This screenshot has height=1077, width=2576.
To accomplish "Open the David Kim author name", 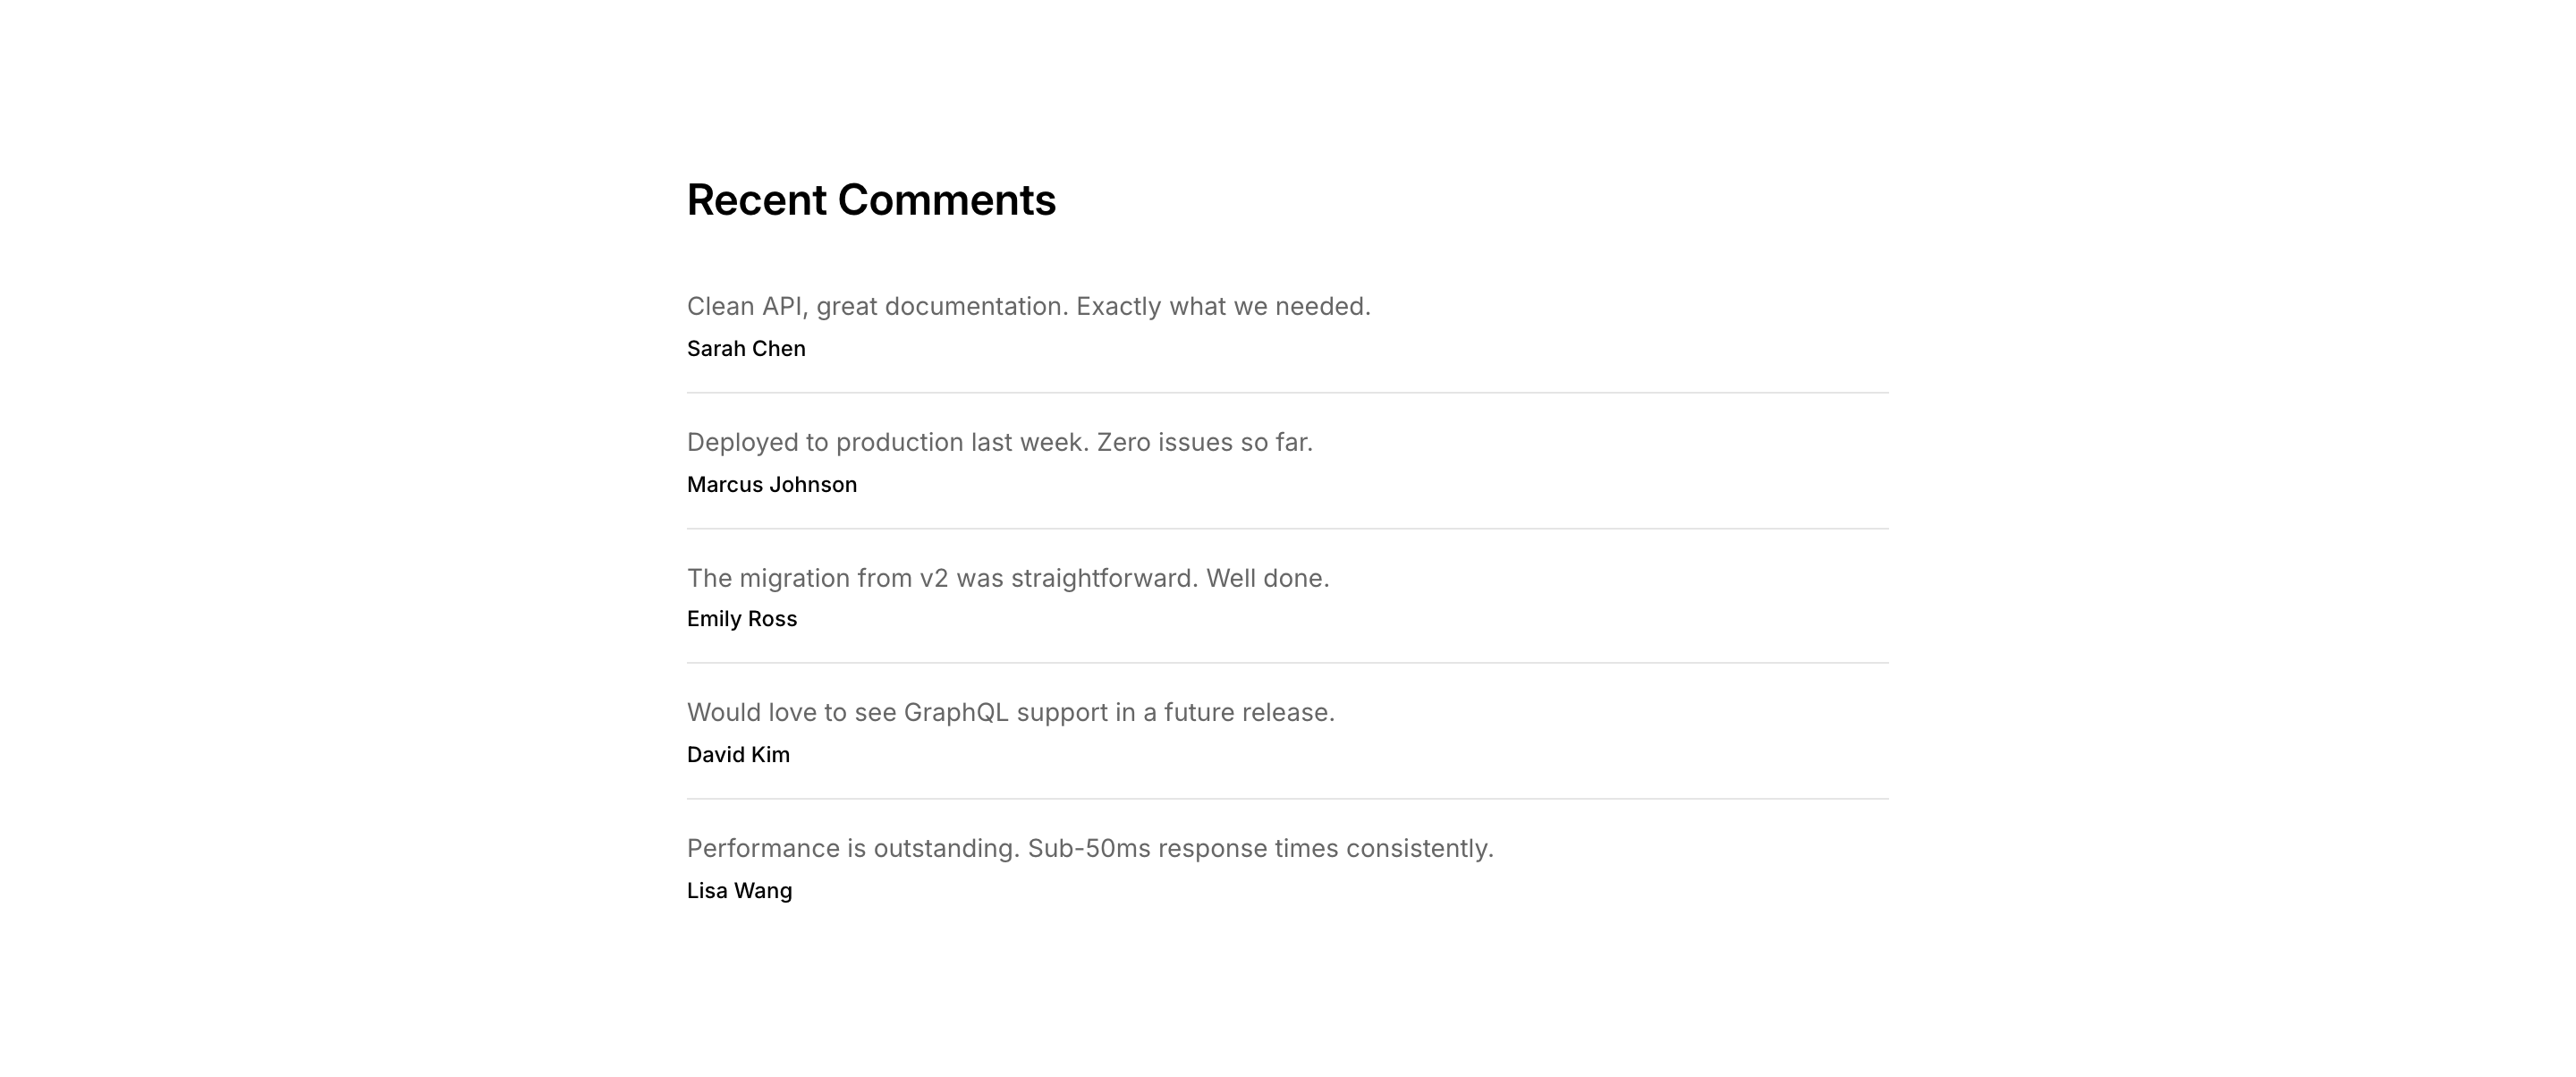I will click(x=738, y=755).
